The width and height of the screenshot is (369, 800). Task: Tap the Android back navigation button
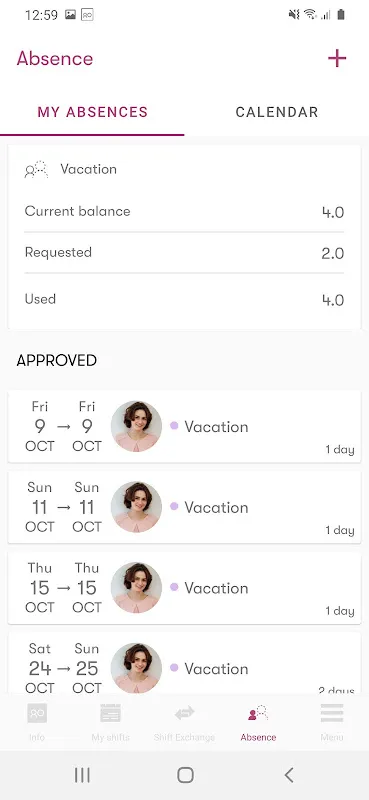pyautogui.click(x=289, y=775)
